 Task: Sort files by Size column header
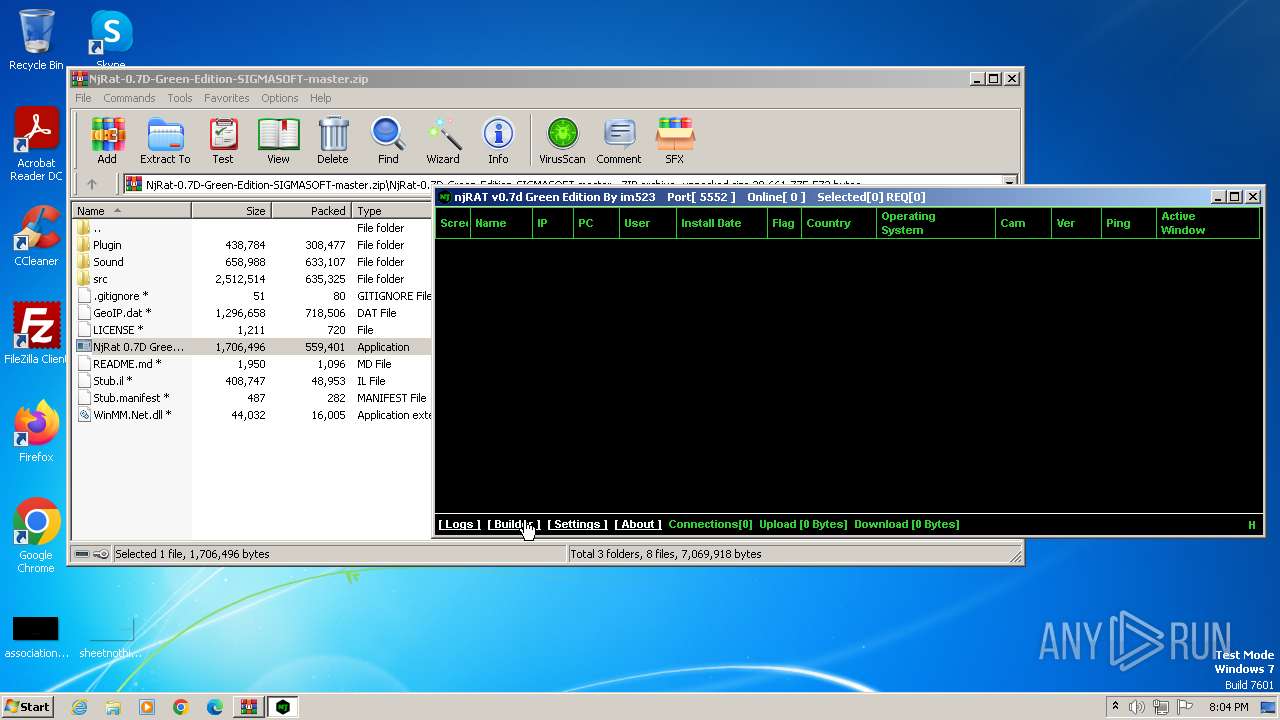click(x=231, y=211)
